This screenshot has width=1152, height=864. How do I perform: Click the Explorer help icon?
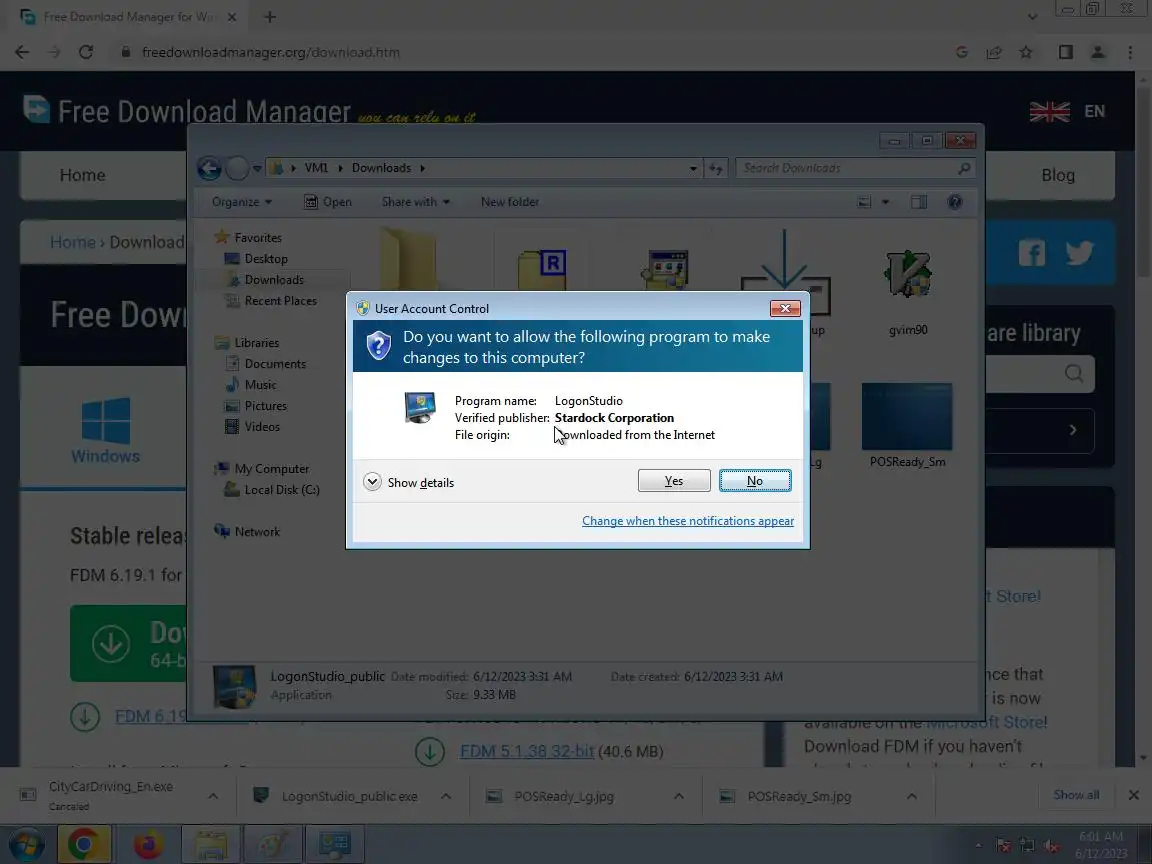coord(954,202)
